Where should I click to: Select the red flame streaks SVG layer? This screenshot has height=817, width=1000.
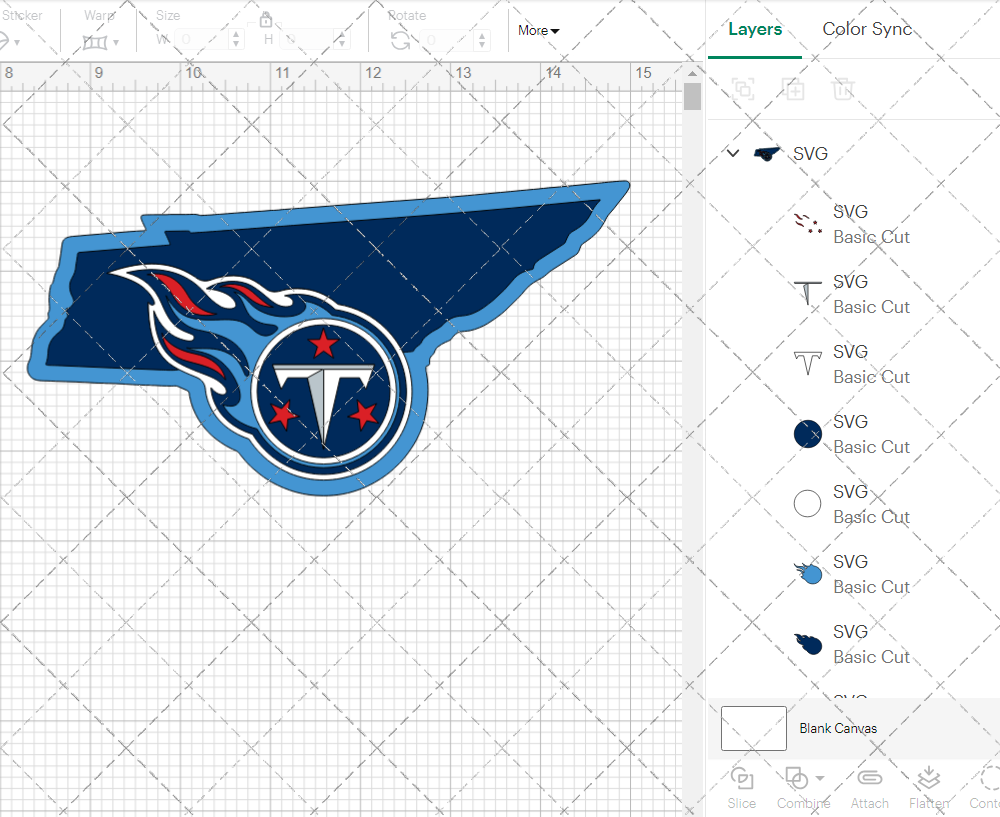pos(851,224)
